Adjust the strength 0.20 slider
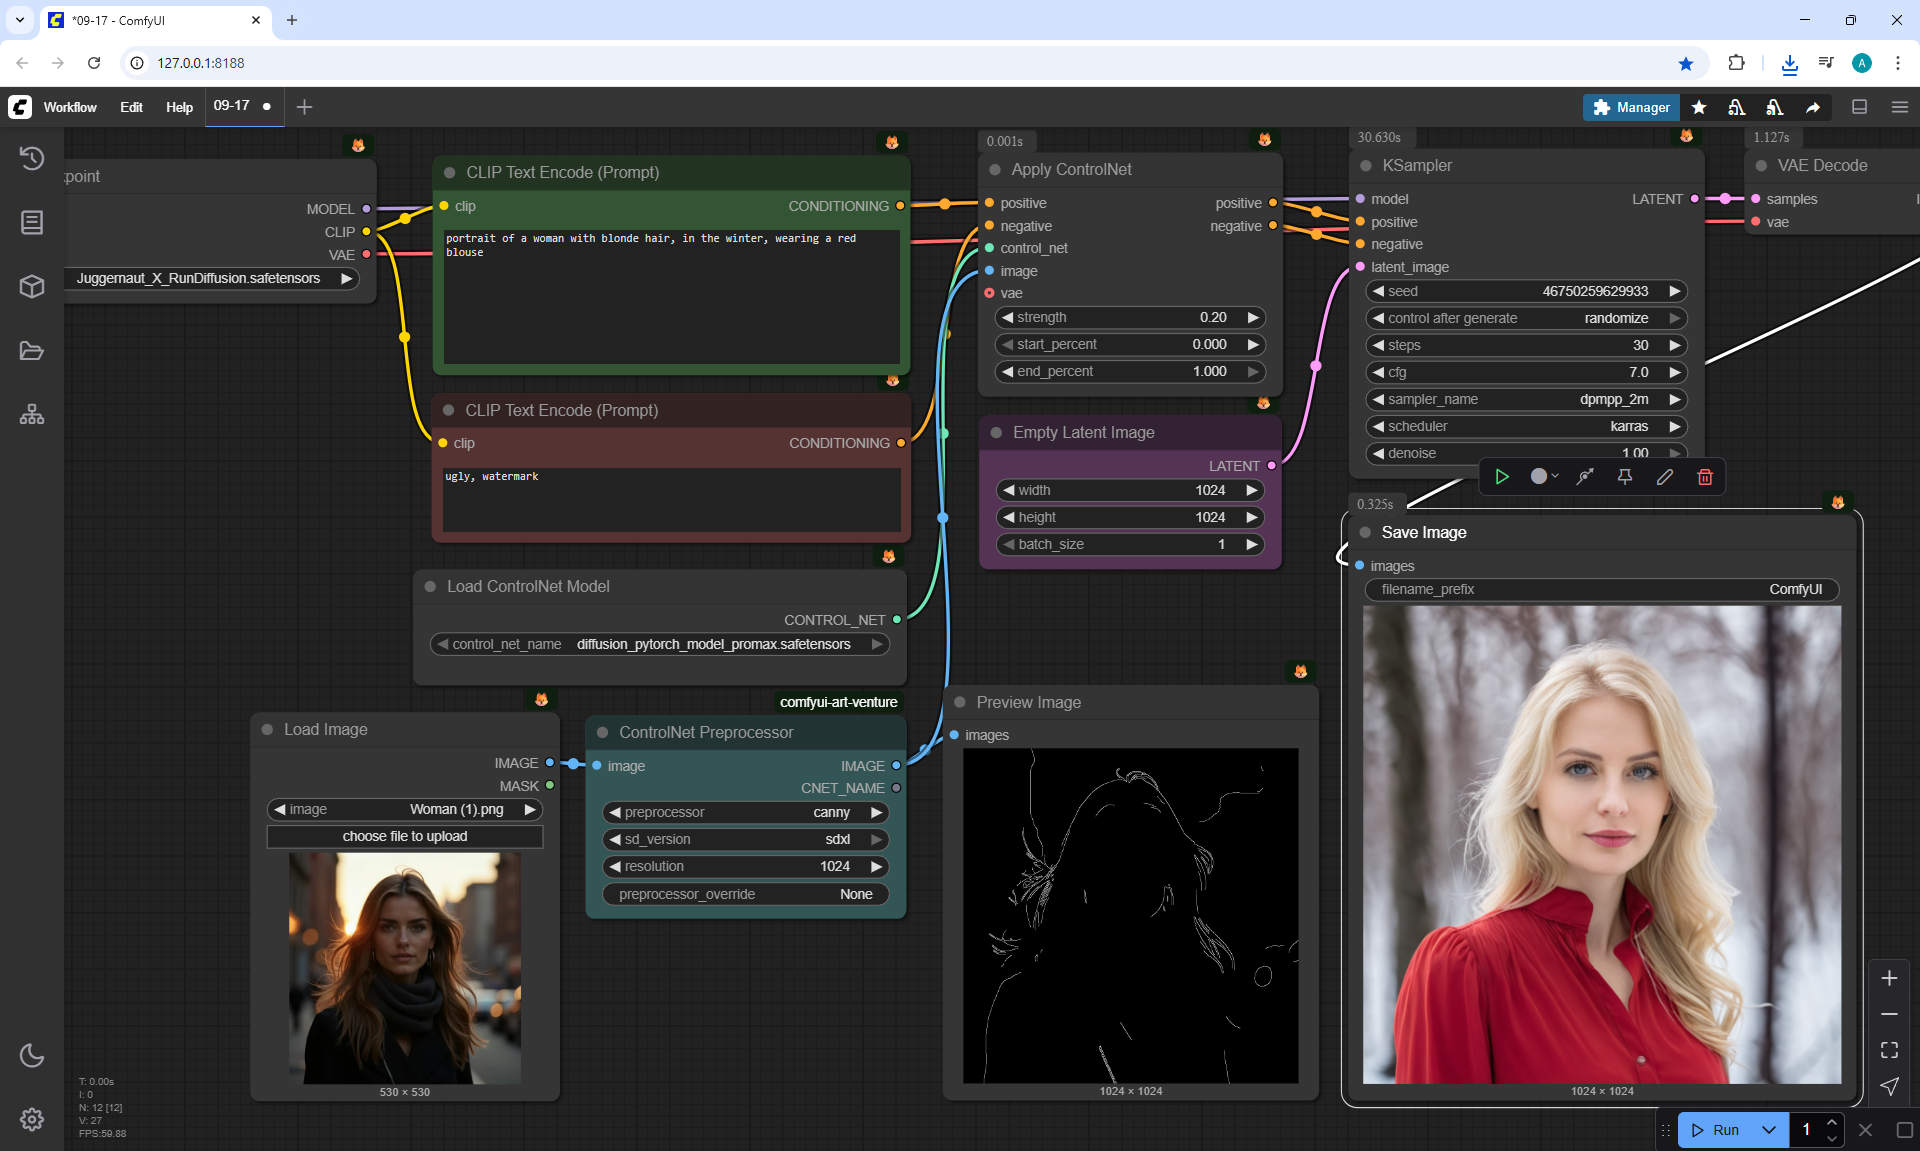 point(1130,317)
